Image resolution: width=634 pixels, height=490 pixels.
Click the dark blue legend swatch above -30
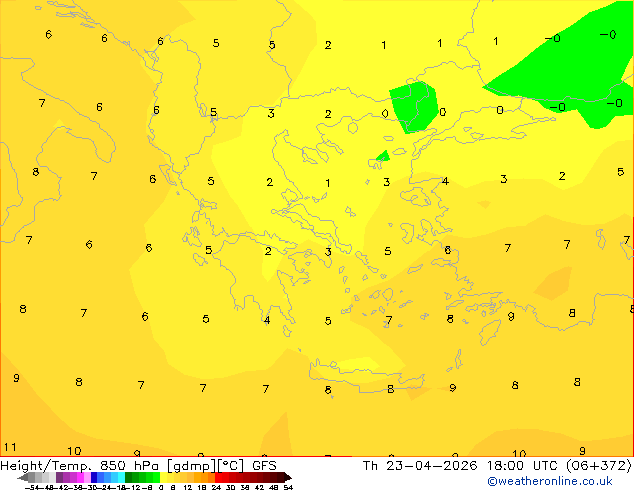tap(94, 477)
